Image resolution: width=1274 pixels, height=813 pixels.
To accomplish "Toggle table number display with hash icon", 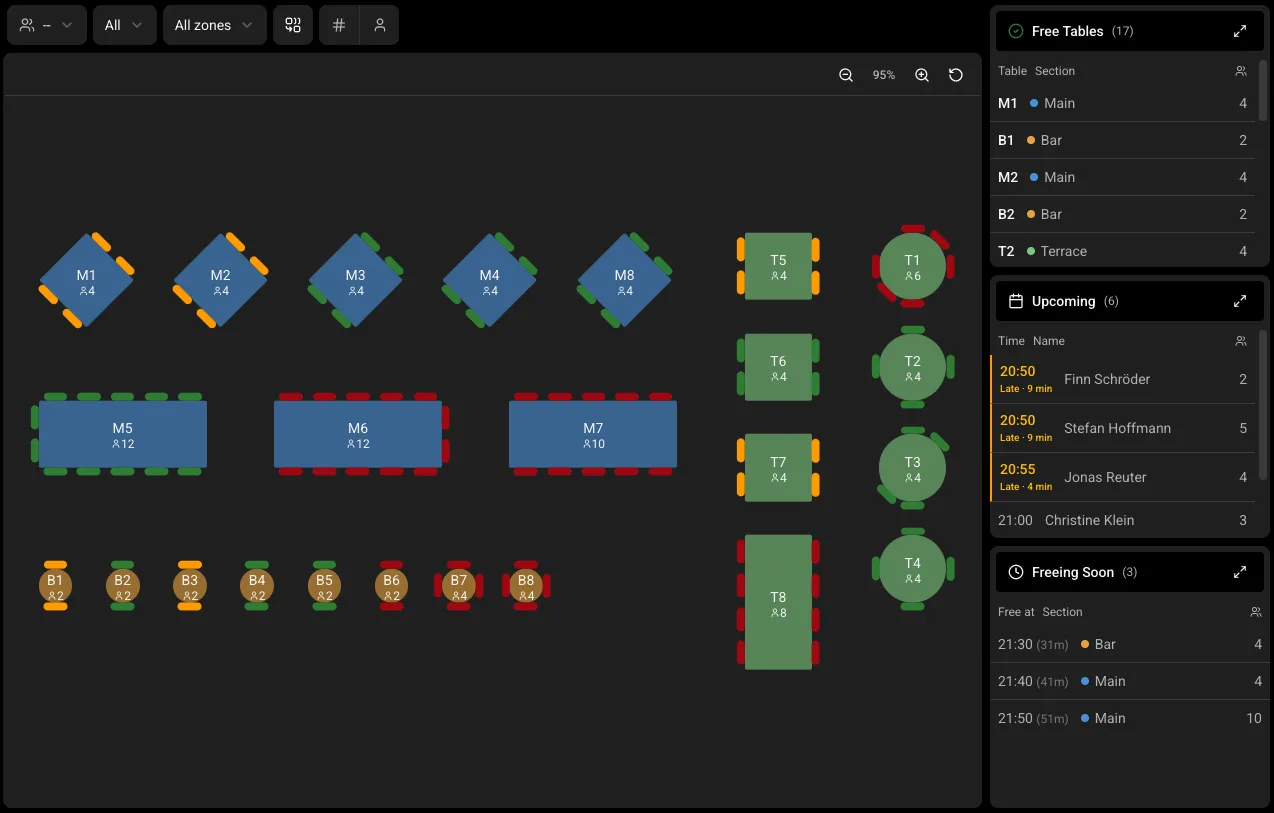I will click(x=339, y=25).
